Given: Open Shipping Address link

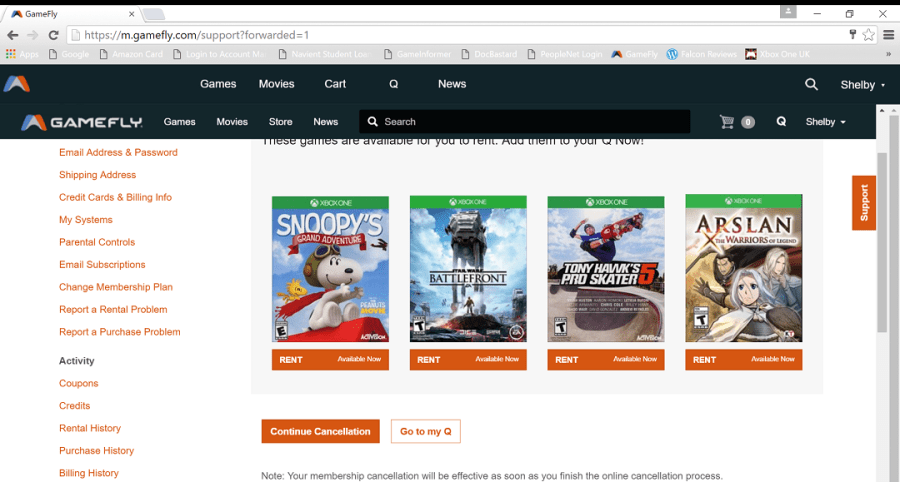Looking at the screenshot, I should point(98,174).
